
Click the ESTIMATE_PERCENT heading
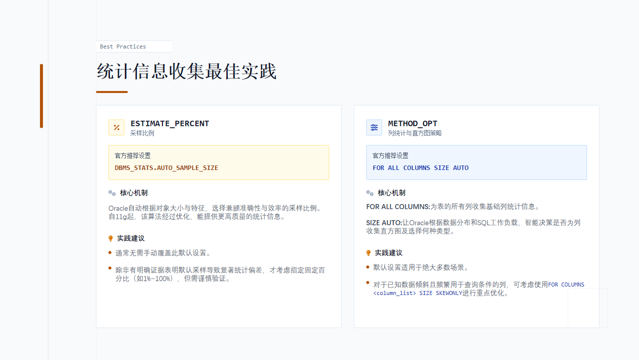coord(170,123)
